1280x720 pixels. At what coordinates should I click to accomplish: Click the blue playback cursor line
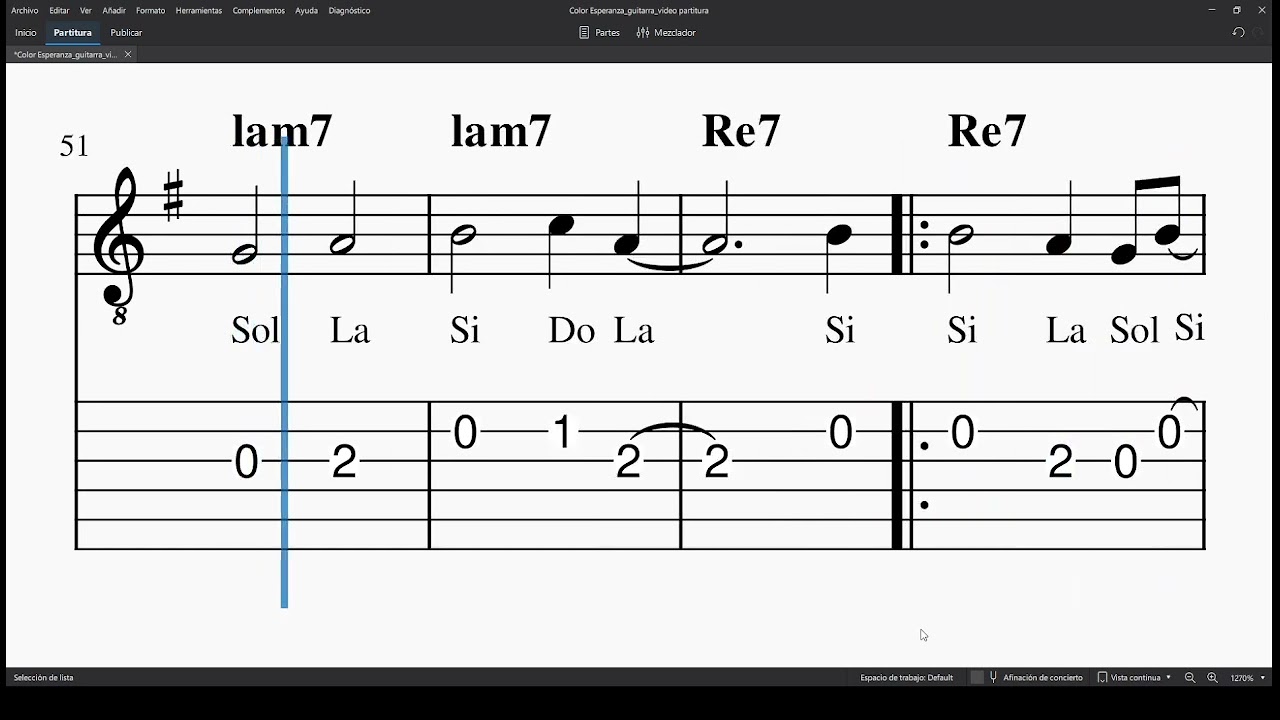(284, 370)
